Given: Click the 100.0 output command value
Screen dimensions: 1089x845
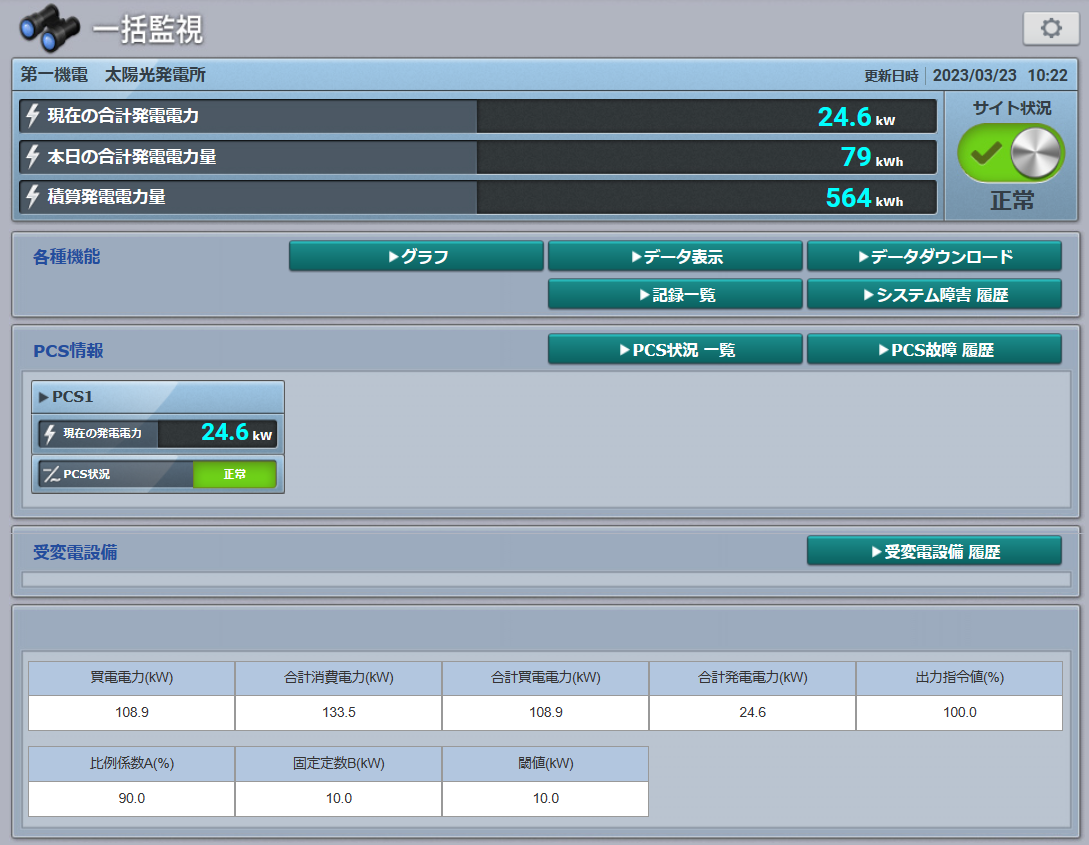Looking at the screenshot, I should tap(959, 712).
